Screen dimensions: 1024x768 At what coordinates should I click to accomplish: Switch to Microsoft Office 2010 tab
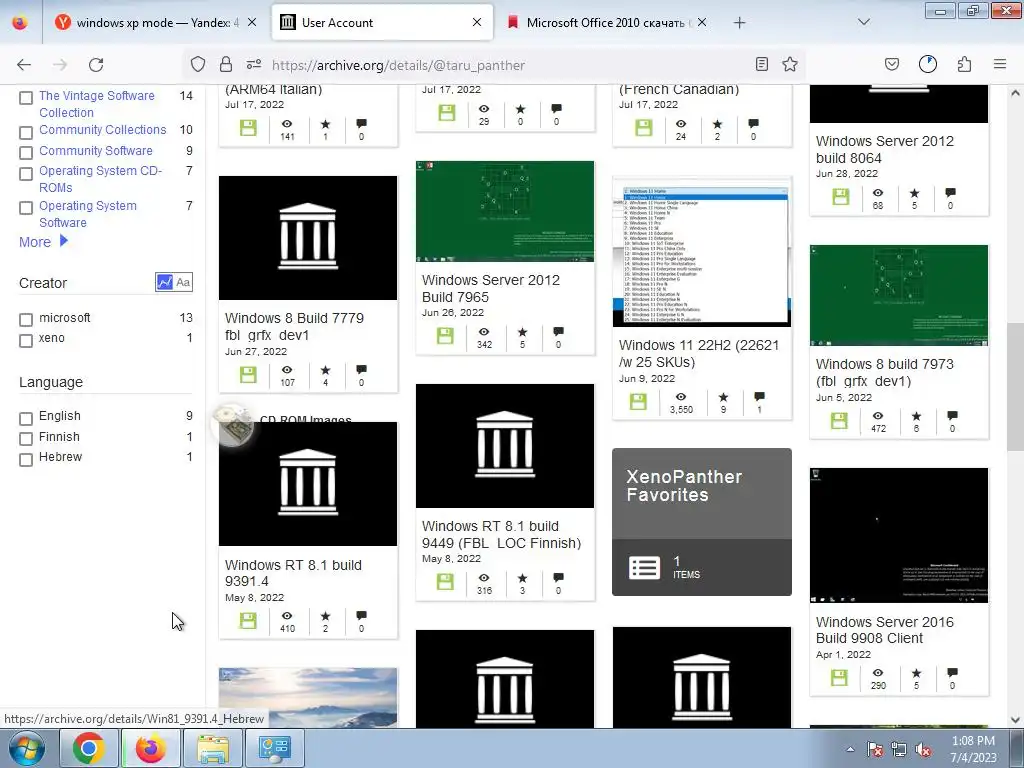(x=605, y=23)
